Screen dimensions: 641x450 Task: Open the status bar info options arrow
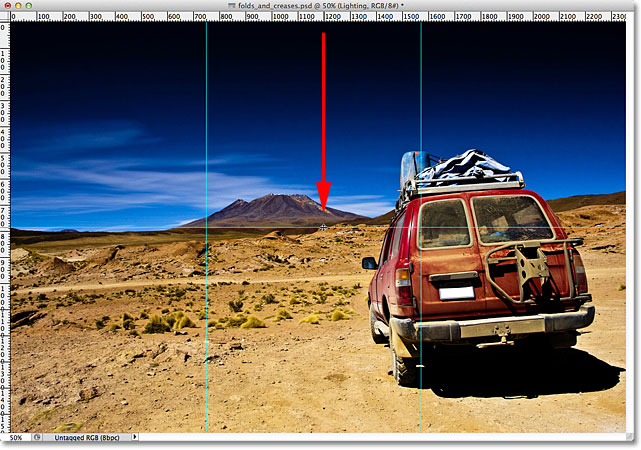pos(135,437)
